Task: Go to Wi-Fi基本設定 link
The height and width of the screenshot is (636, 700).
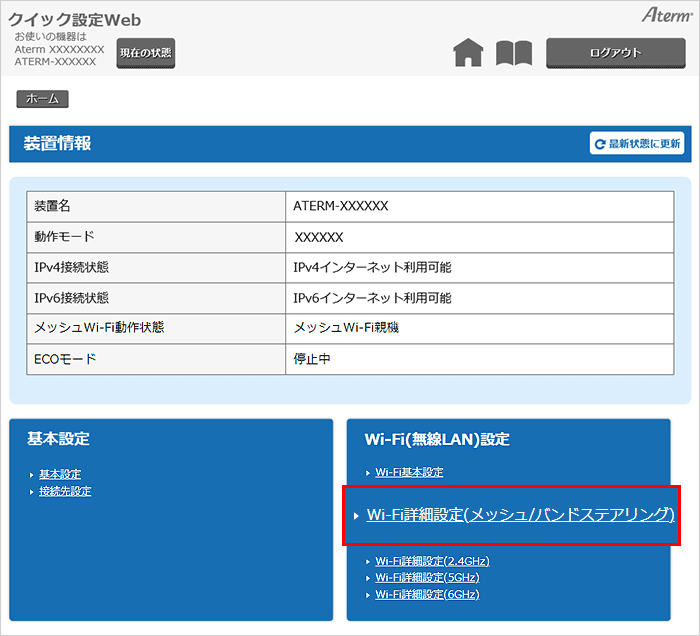Action: point(409,472)
